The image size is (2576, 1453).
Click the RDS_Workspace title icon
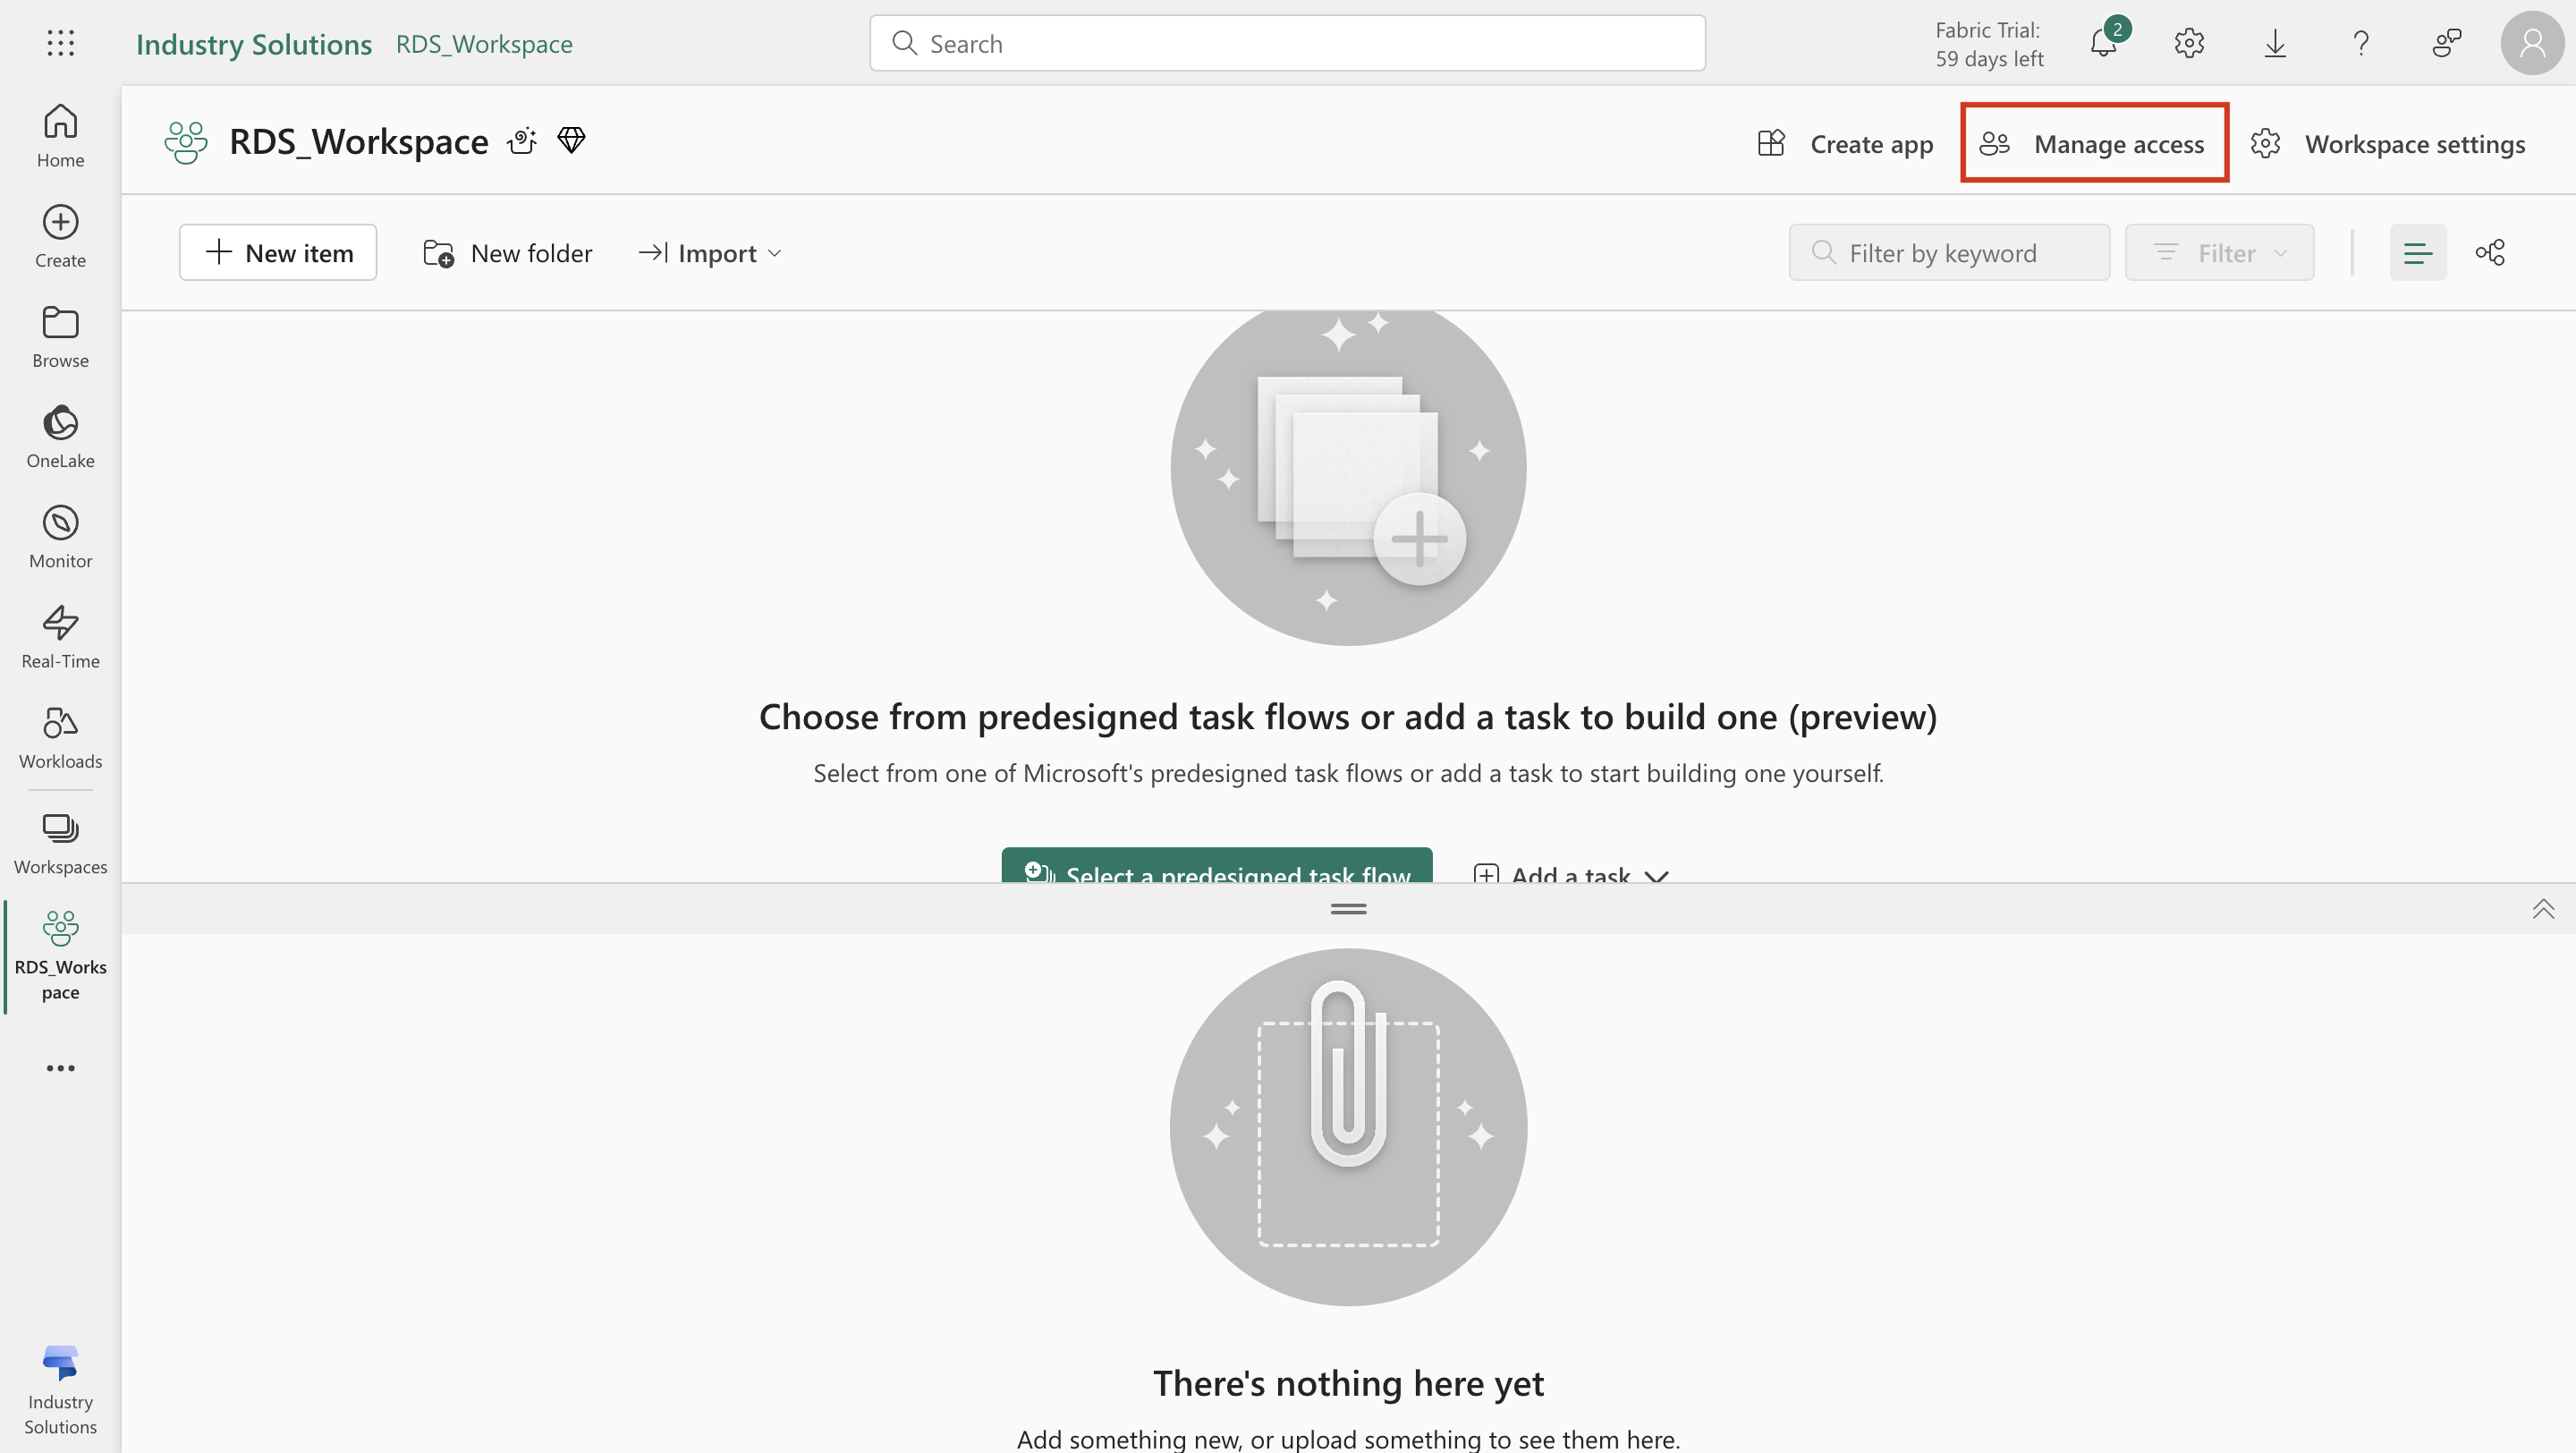click(x=186, y=142)
